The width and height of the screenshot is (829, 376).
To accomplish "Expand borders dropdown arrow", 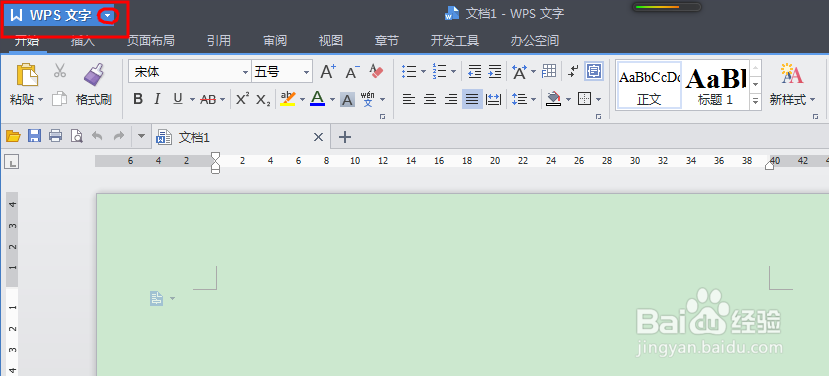I will click(x=598, y=99).
